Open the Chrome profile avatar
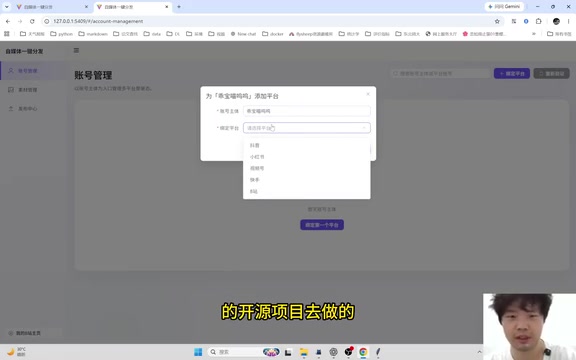576x360 pixels. click(x=556, y=21)
